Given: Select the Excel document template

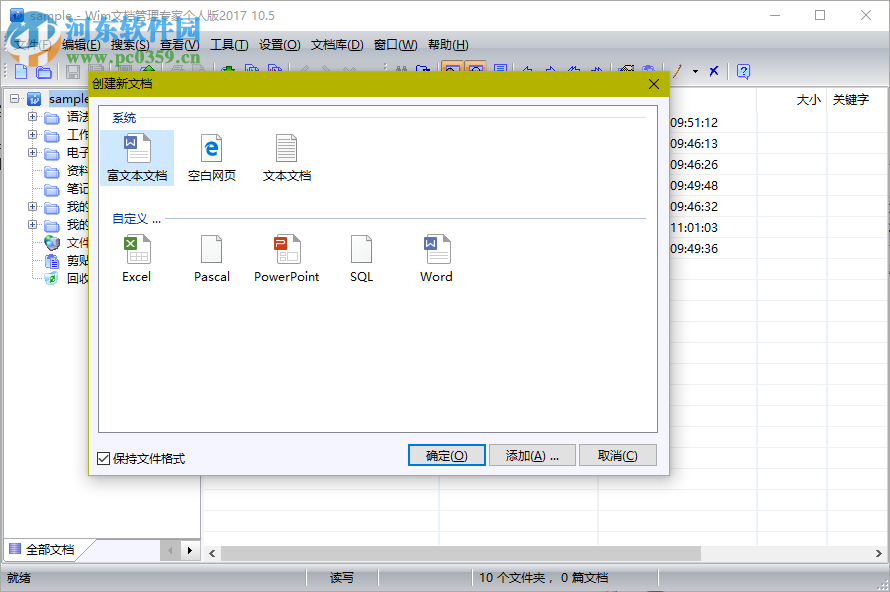Looking at the screenshot, I should [137, 259].
